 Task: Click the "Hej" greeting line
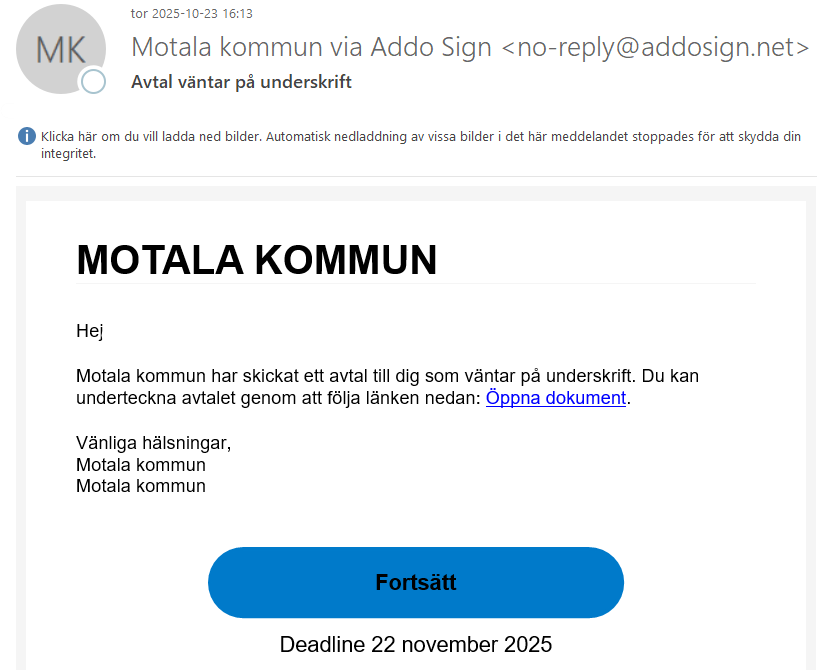click(x=90, y=331)
